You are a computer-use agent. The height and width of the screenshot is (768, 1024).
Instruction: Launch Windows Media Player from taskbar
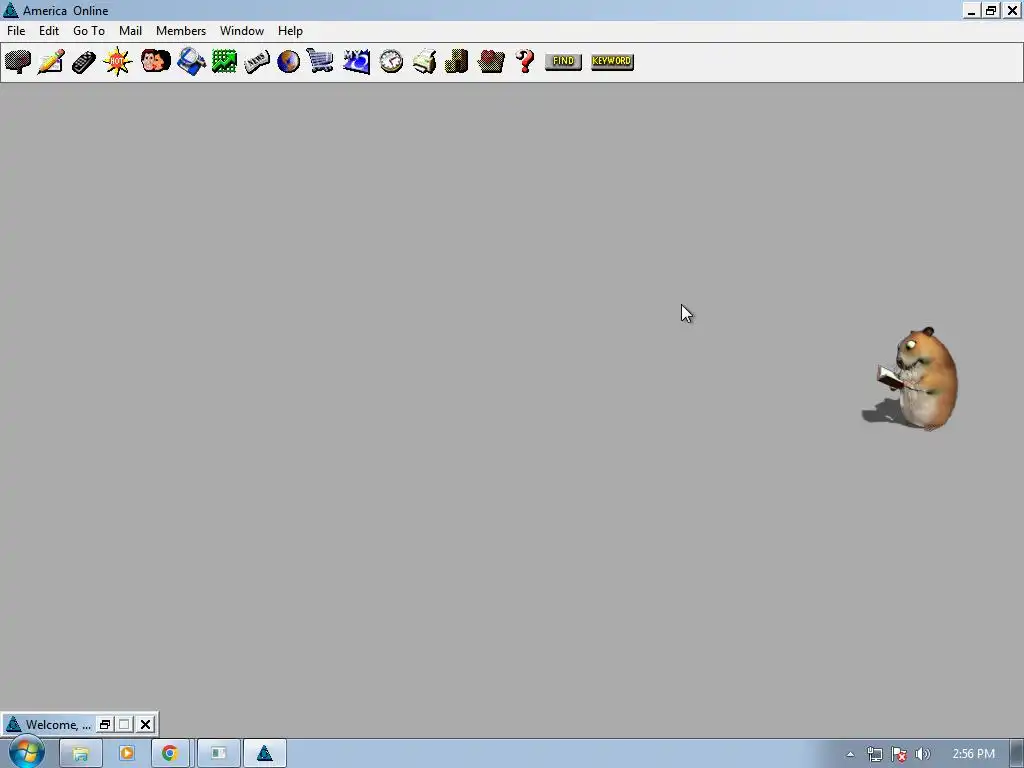(127, 753)
